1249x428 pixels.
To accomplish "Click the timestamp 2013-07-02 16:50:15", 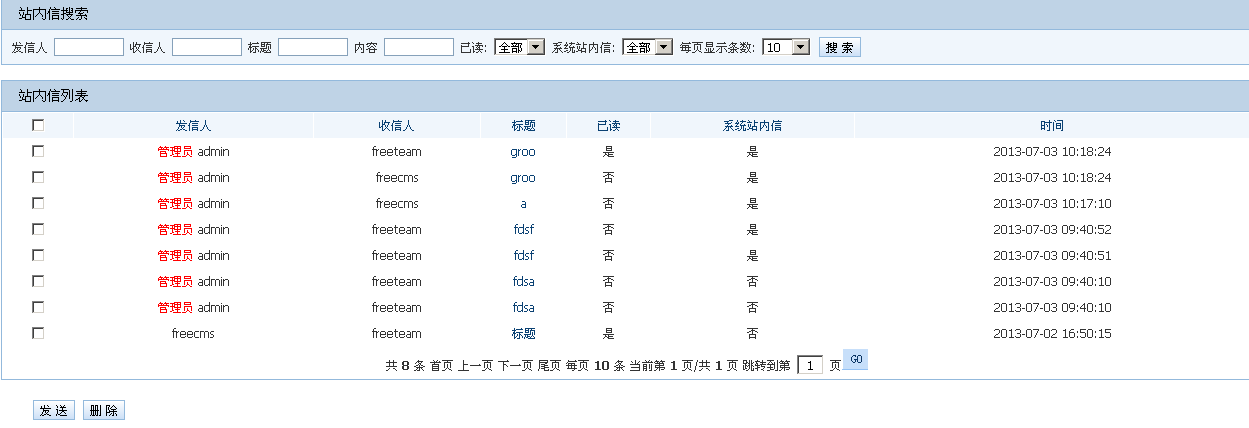I will (1052, 334).
